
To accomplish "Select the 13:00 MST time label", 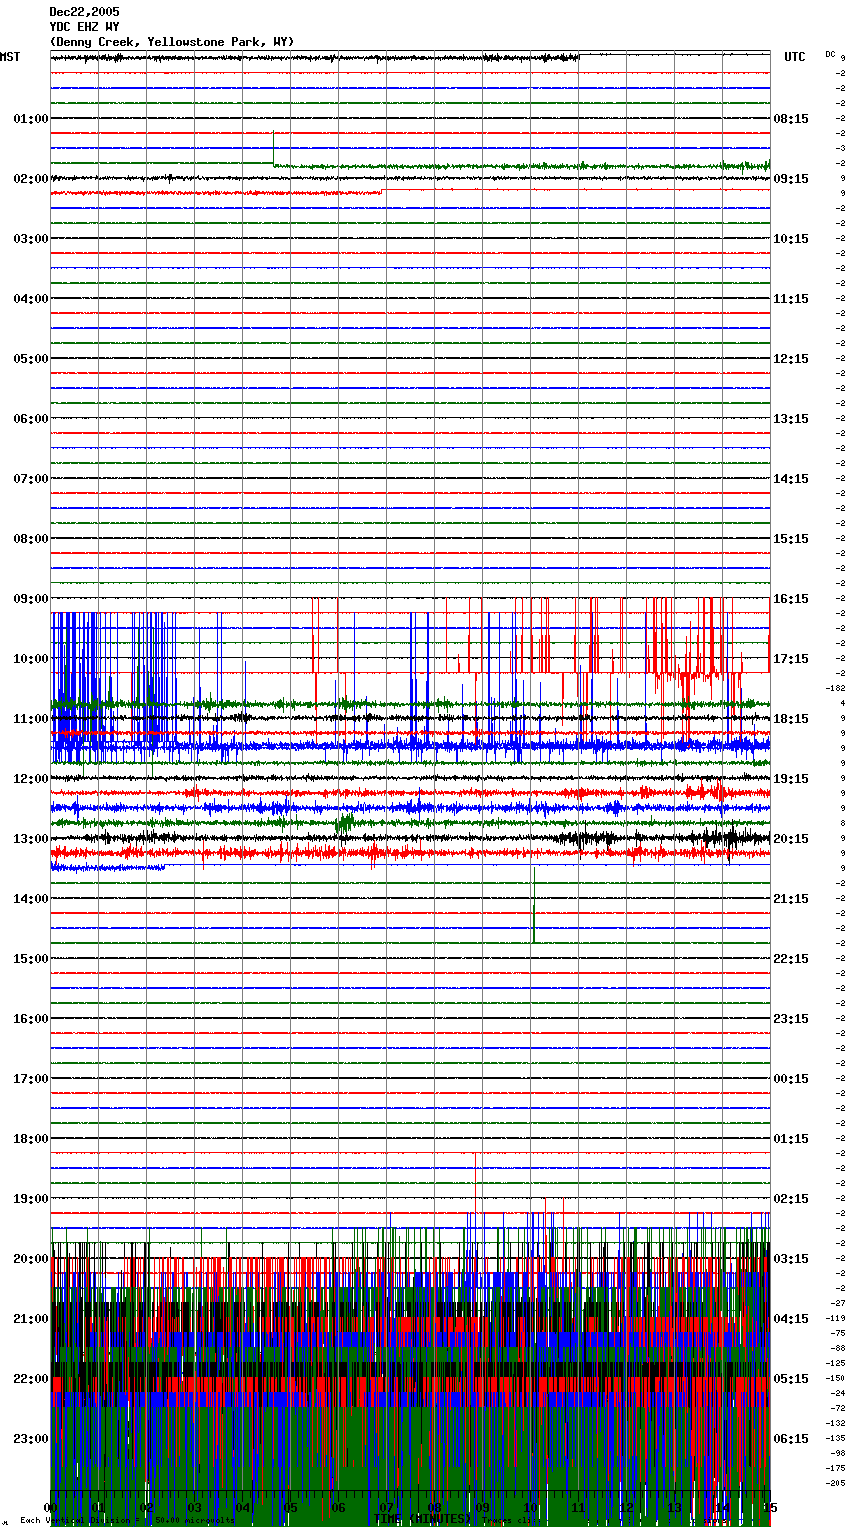I will click(x=31, y=839).
